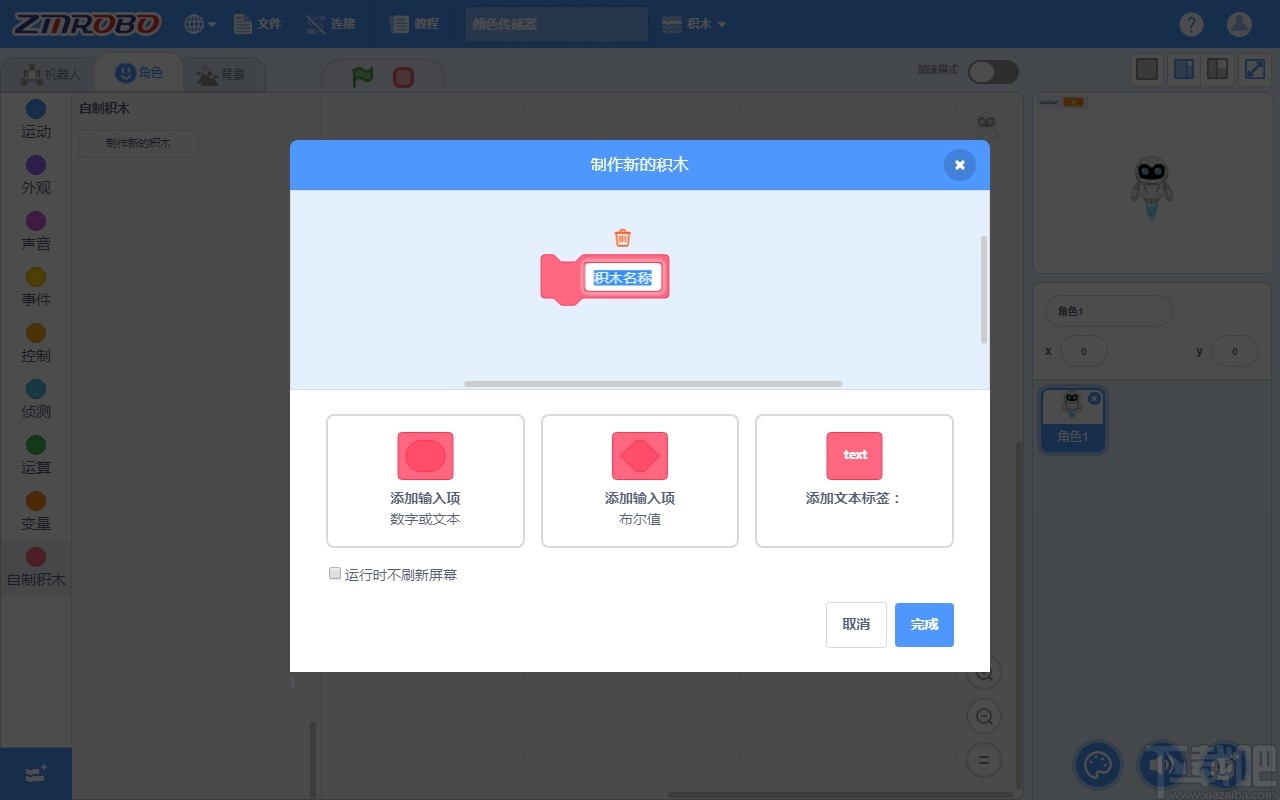This screenshot has height=800, width=1280.
Task: Add number or text input option
Action: [425, 481]
